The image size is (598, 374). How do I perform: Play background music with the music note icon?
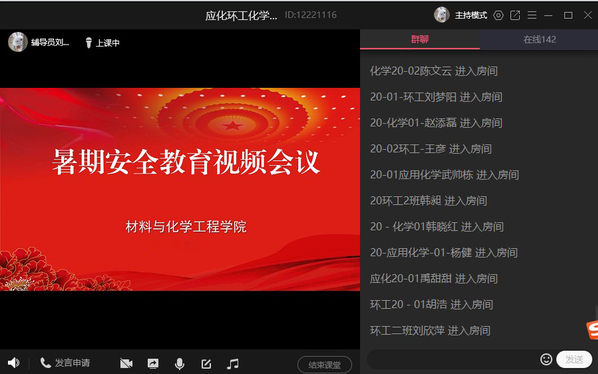tap(233, 364)
